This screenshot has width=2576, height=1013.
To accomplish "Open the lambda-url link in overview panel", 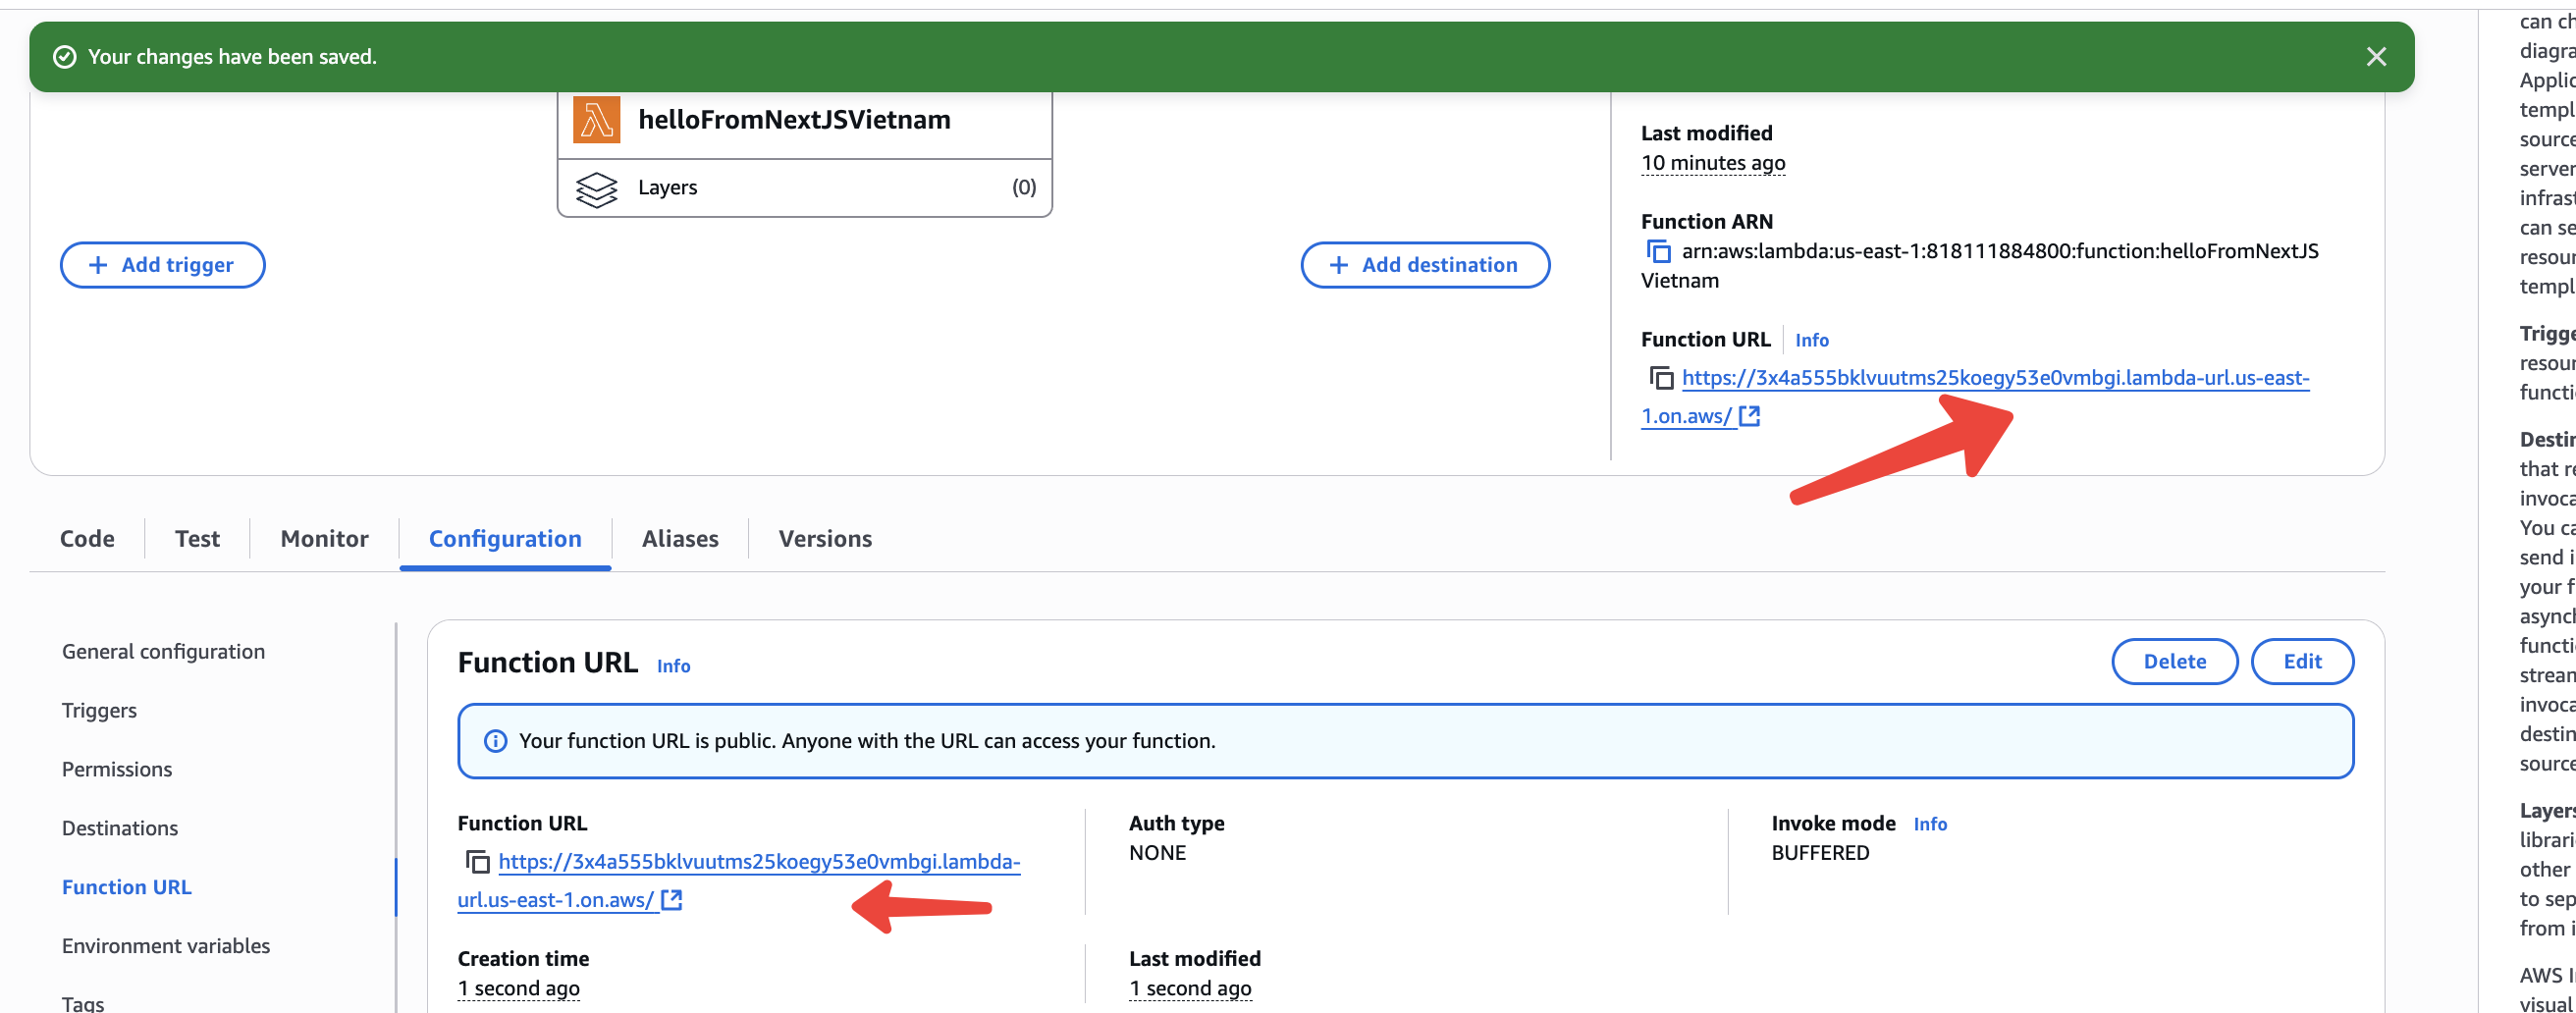I will click(1994, 378).
